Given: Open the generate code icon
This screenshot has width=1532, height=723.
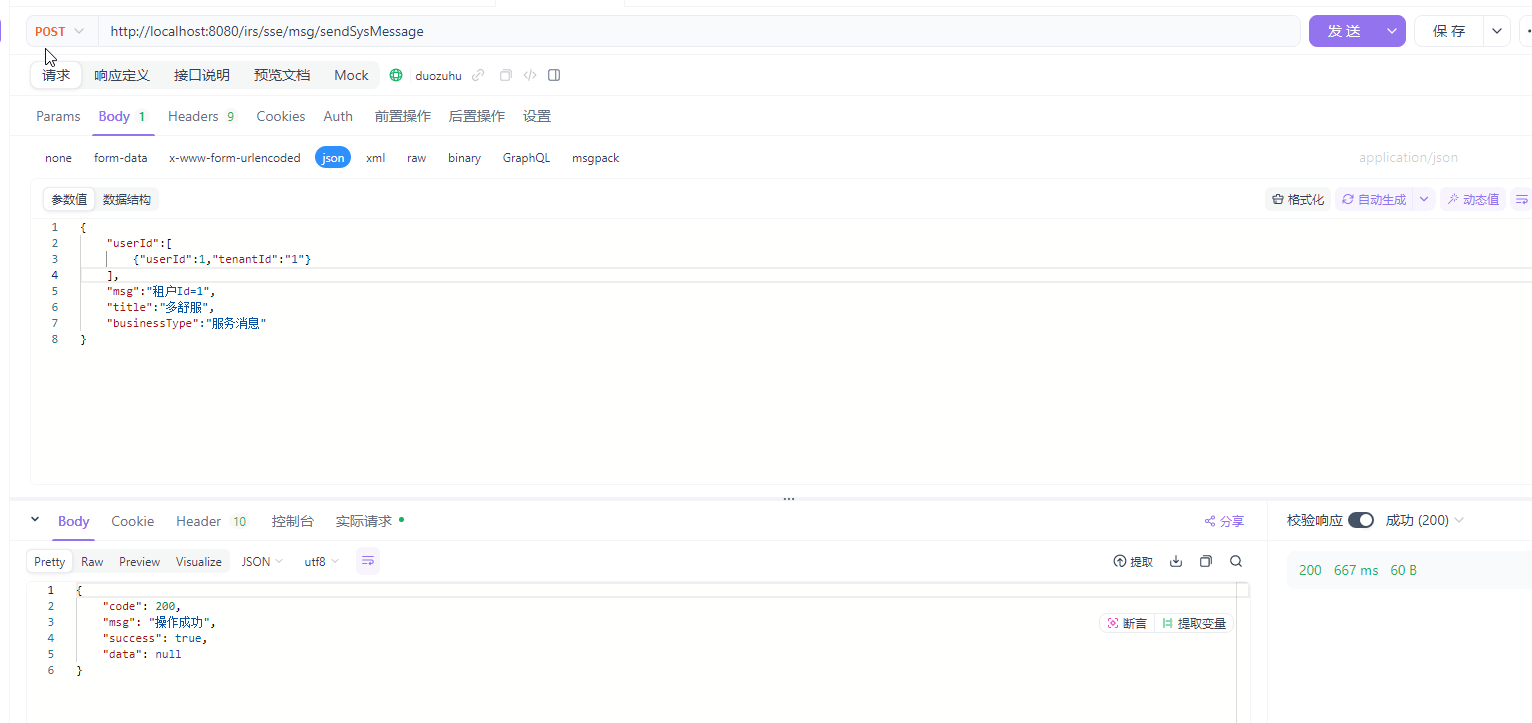Looking at the screenshot, I should pos(530,75).
